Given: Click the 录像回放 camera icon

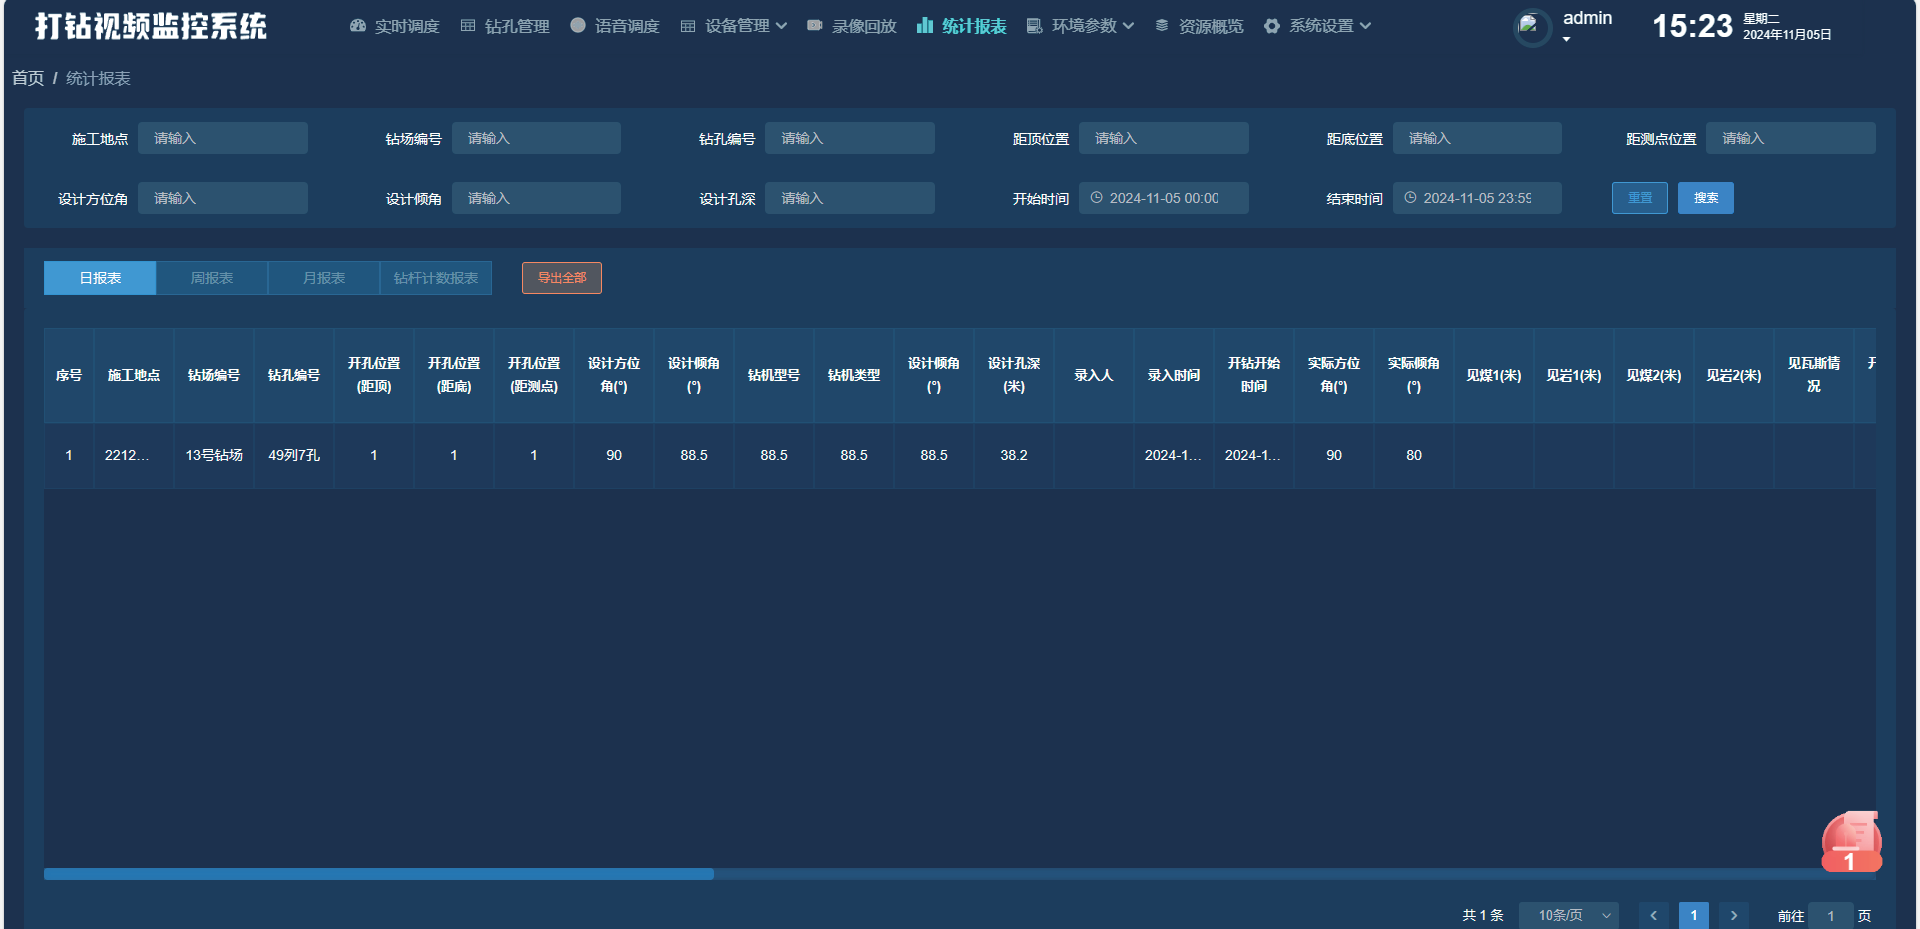Looking at the screenshot, I should (815, 26).
